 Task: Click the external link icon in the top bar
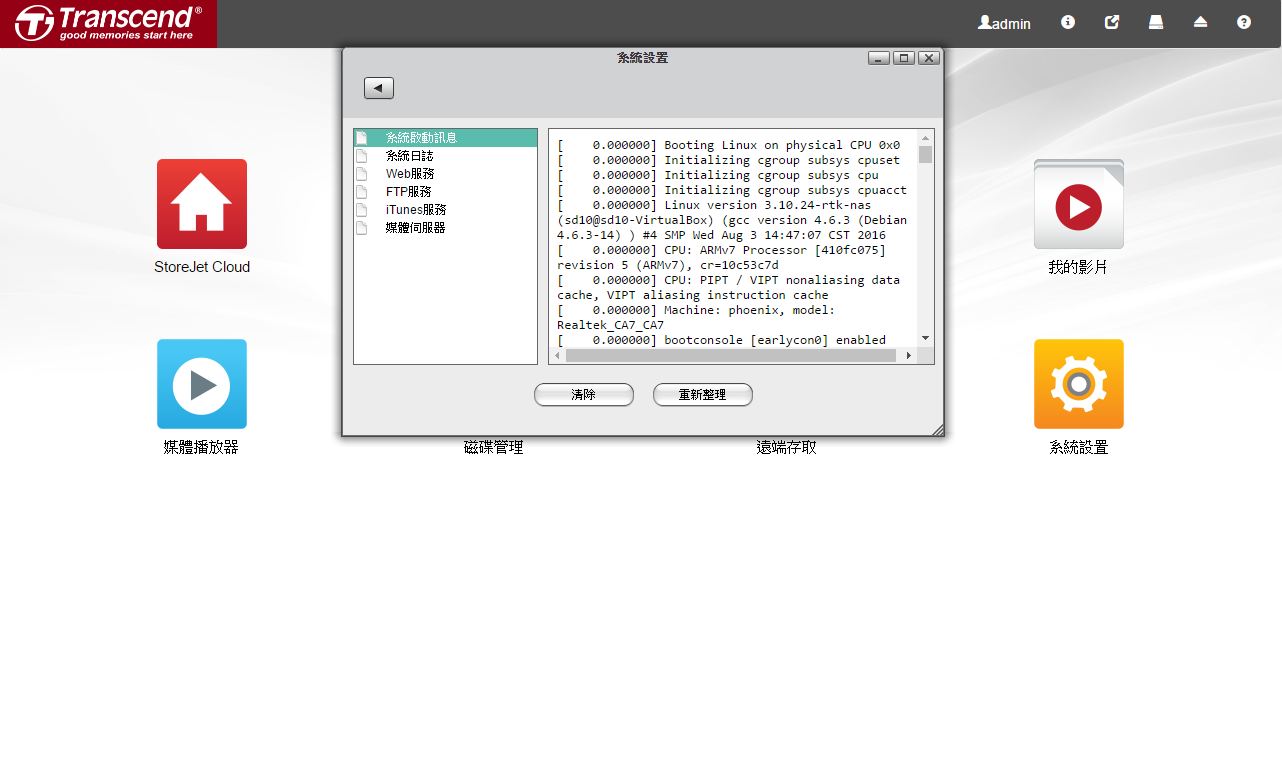tap(1112, 22)
